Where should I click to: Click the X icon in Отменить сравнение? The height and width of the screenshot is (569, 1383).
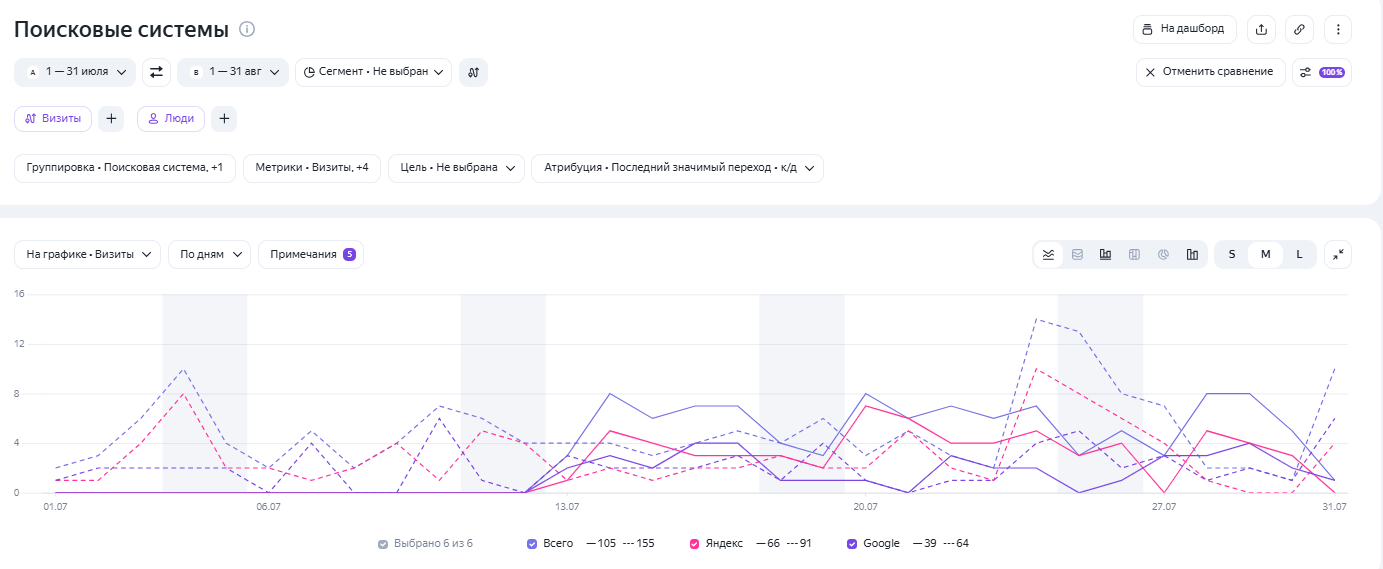pyautogui.click(x=1151, y=72)
